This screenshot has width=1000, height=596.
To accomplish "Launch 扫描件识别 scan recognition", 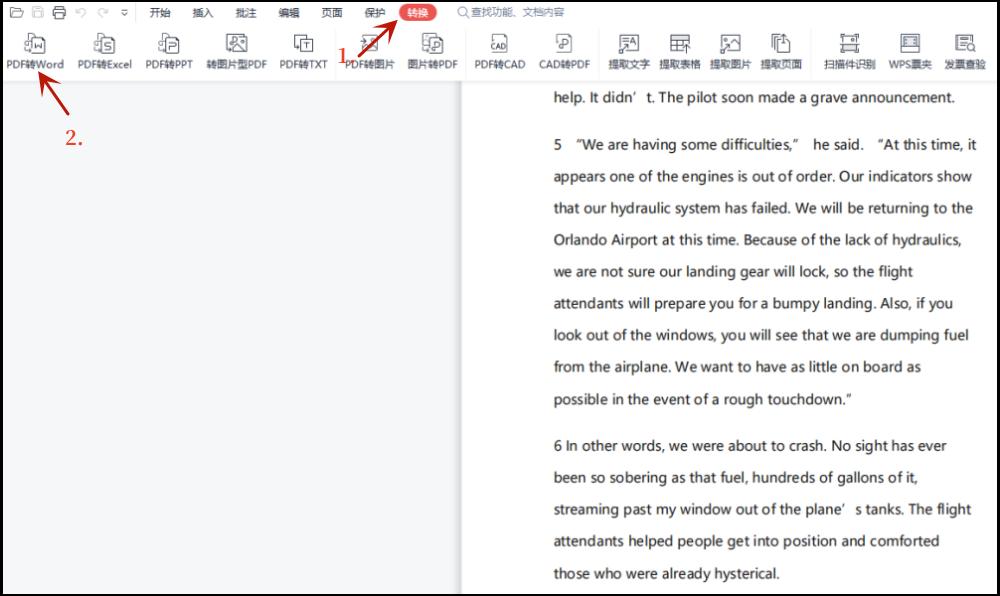I will click(849, 51).
